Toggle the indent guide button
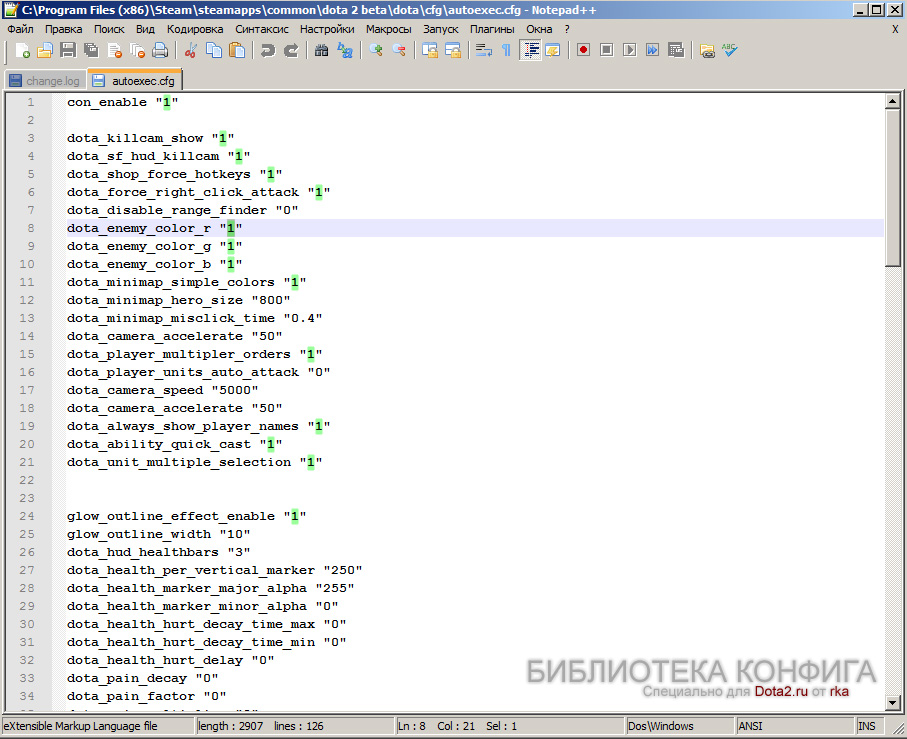The image size is (907, 739). point(530,50)
